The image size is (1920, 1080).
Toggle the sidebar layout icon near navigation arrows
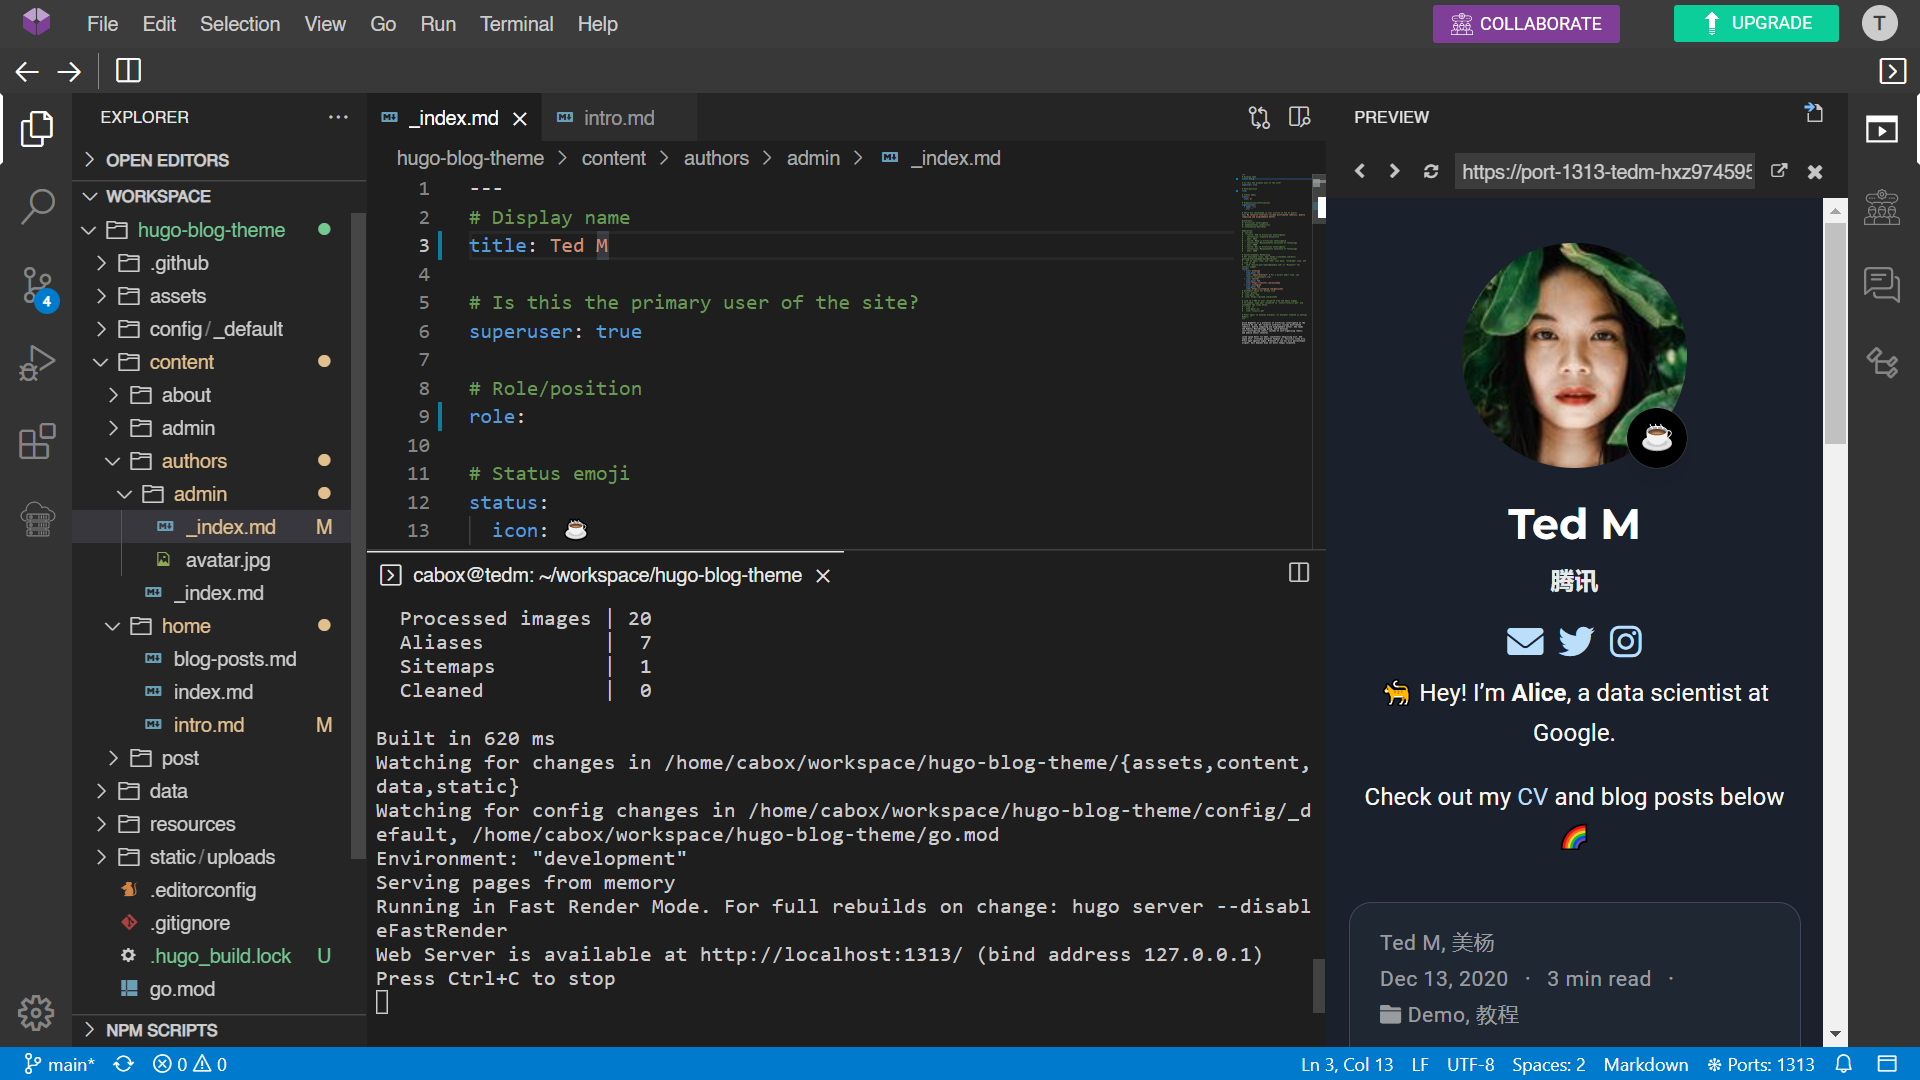128,71
